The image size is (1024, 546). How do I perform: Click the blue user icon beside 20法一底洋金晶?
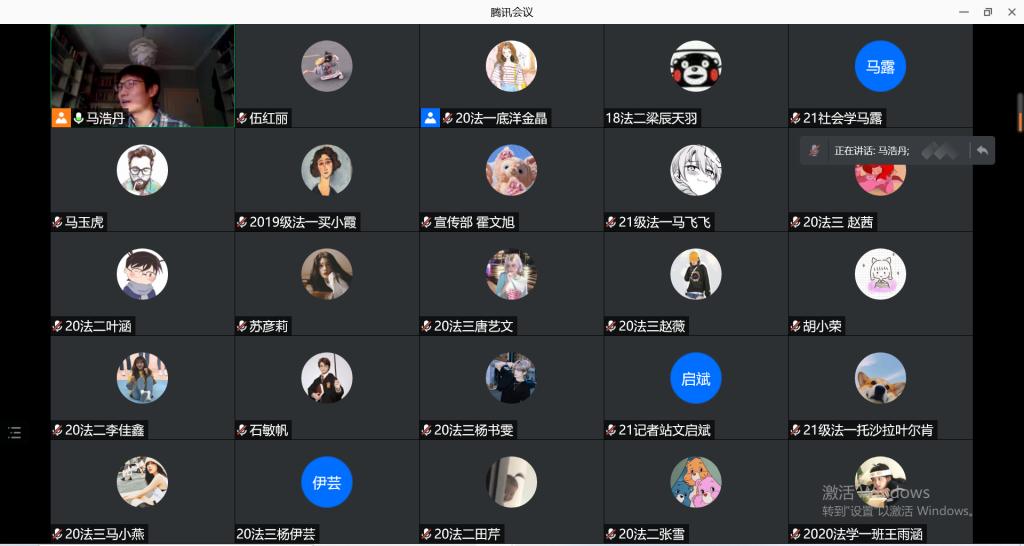tap(430, 118)
